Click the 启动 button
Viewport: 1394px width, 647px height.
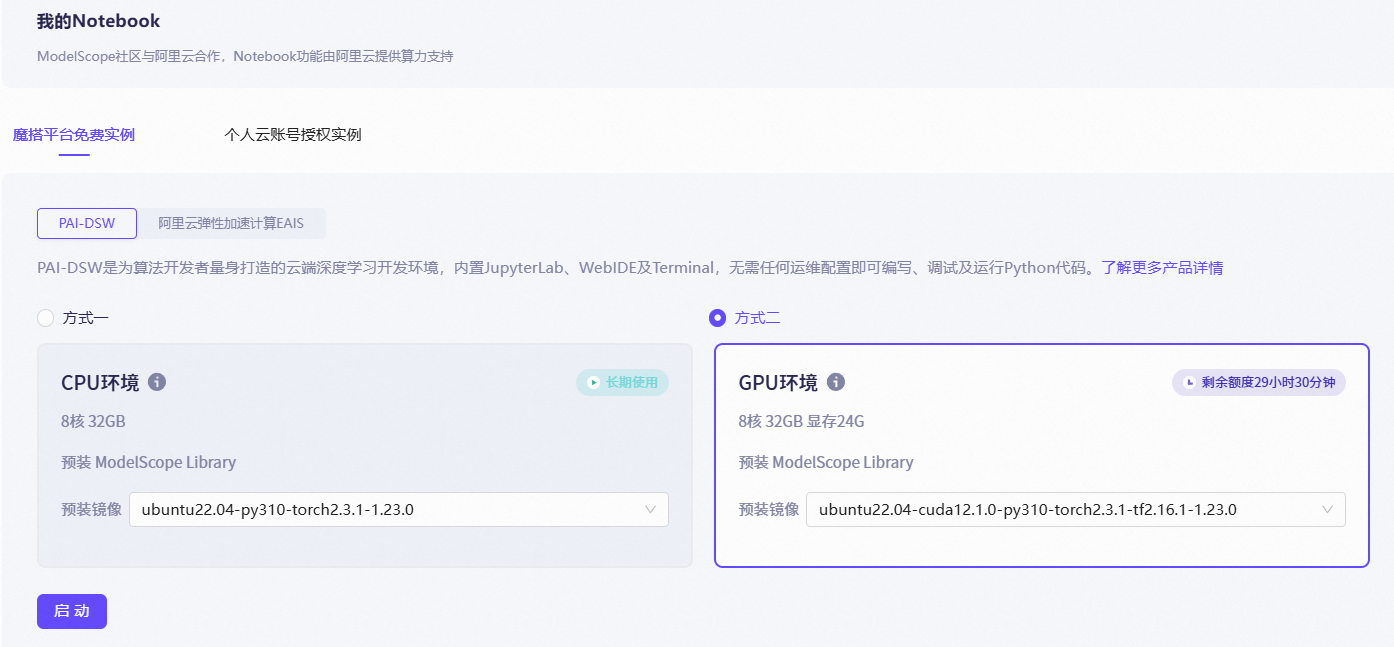71,611
